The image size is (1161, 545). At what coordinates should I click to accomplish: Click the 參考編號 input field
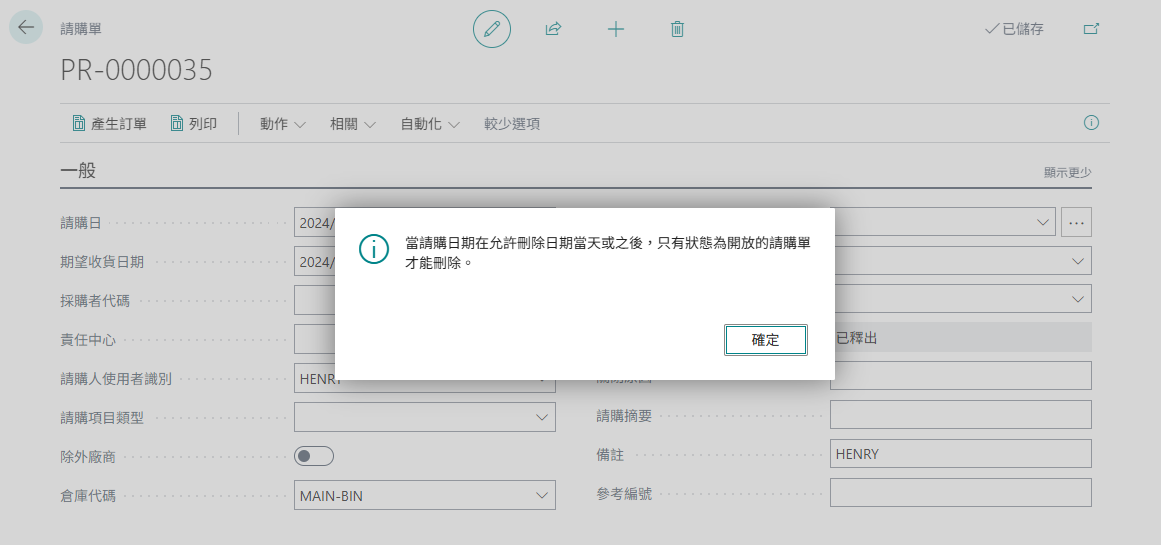click(960, 493)
